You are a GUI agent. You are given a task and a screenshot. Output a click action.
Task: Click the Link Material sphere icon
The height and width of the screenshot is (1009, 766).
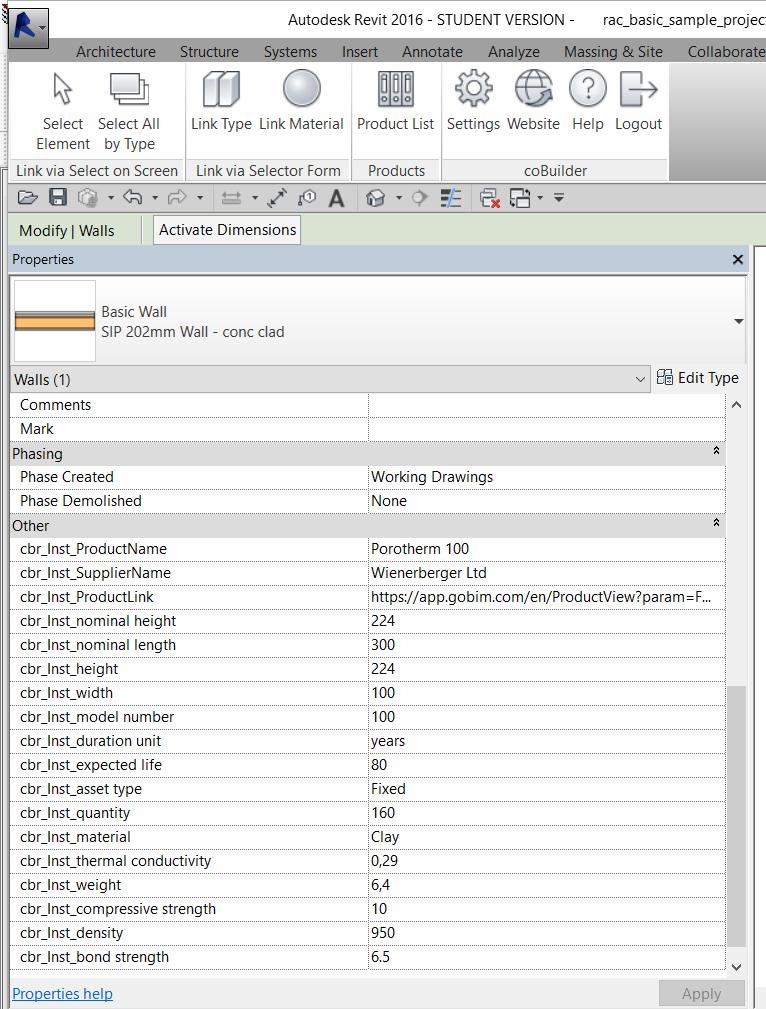click(301, 89)
